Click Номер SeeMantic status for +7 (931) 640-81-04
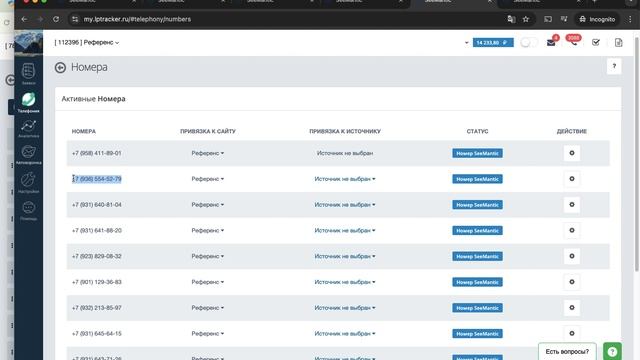 (x=477, y=204)
